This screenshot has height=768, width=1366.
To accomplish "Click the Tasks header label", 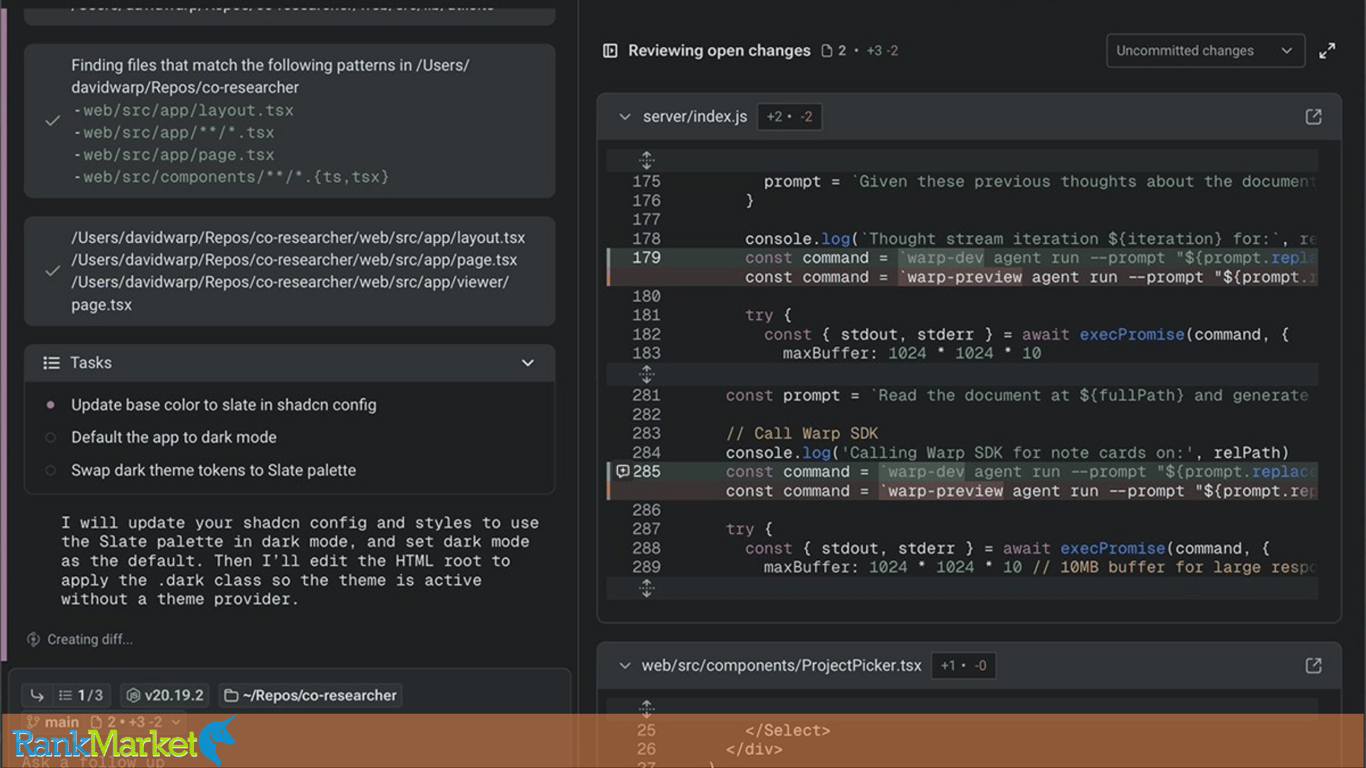I will click(91, 363).
